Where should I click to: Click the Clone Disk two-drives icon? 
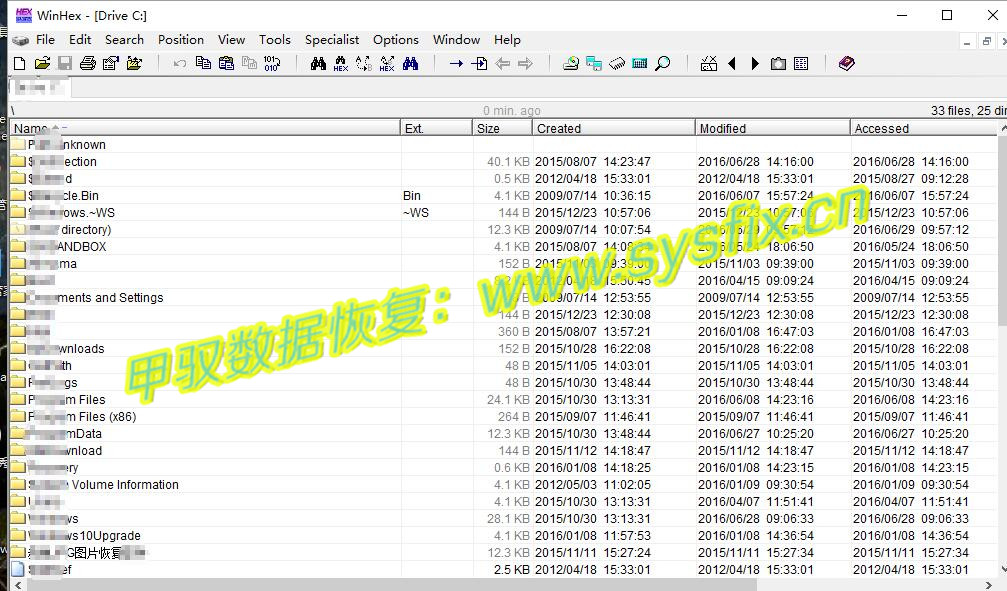[594, 63]
